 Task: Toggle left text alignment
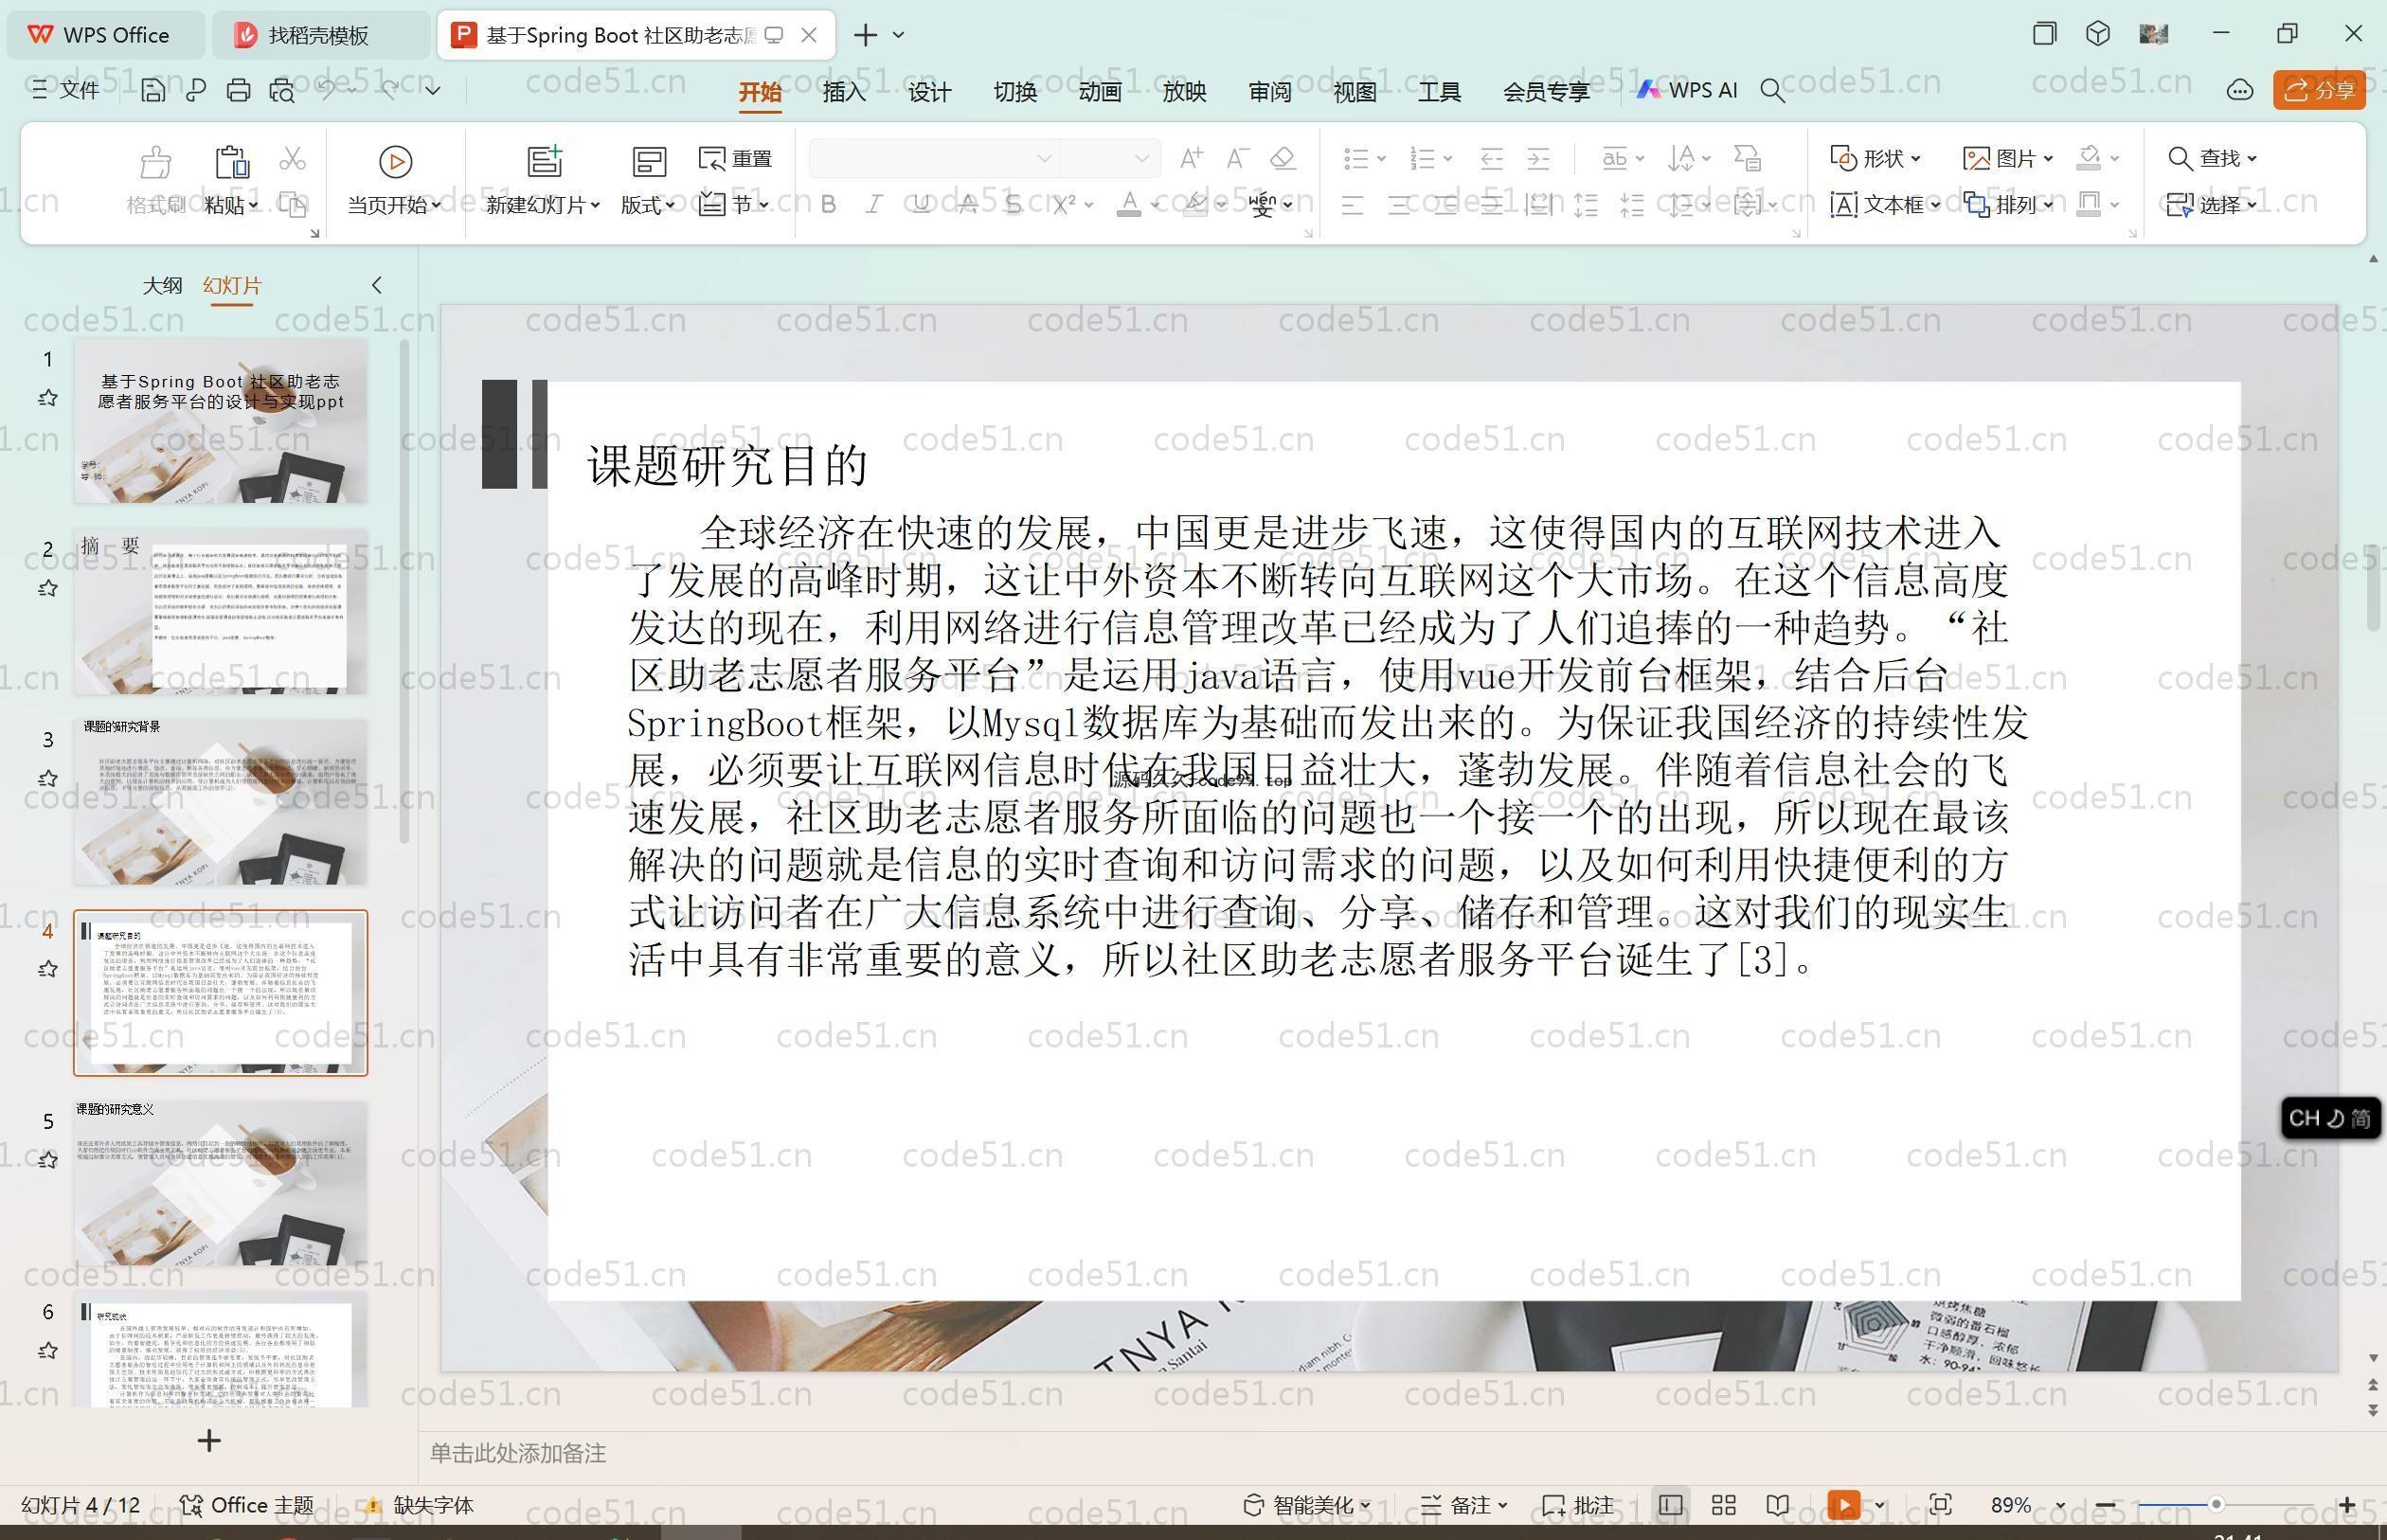point(1352,206)
